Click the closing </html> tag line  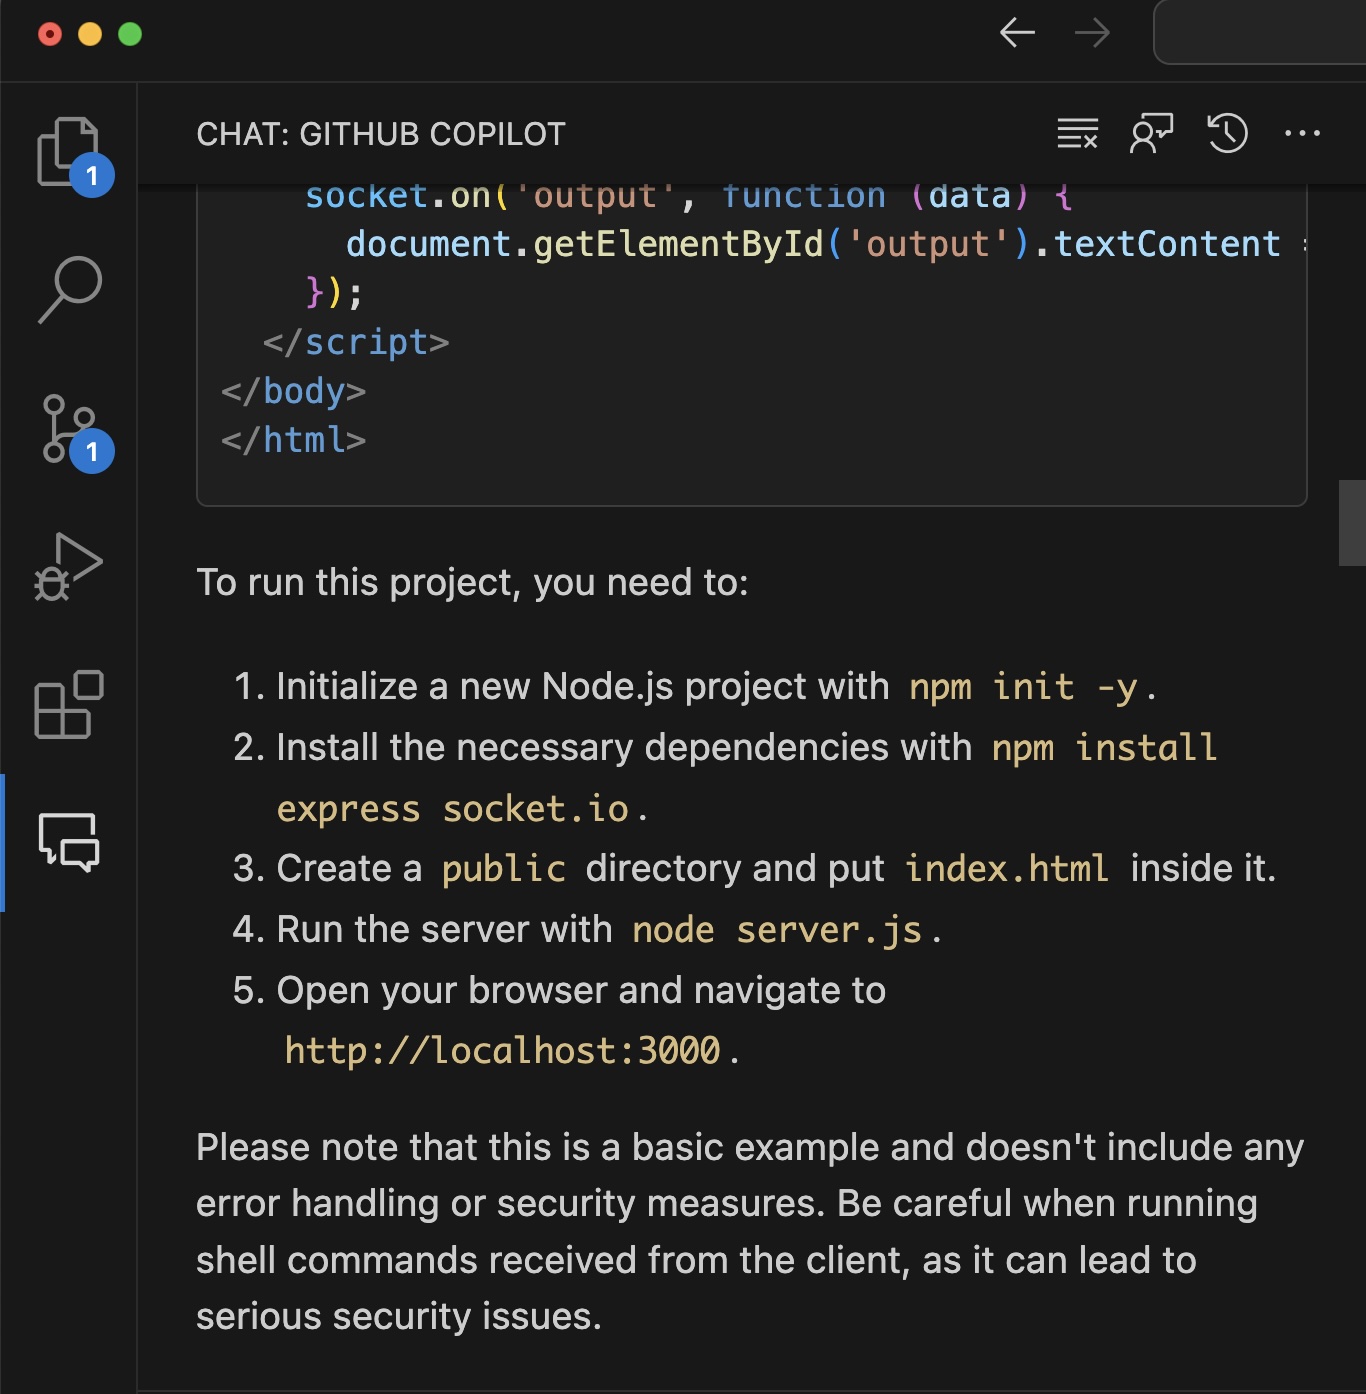click(294, 440)
